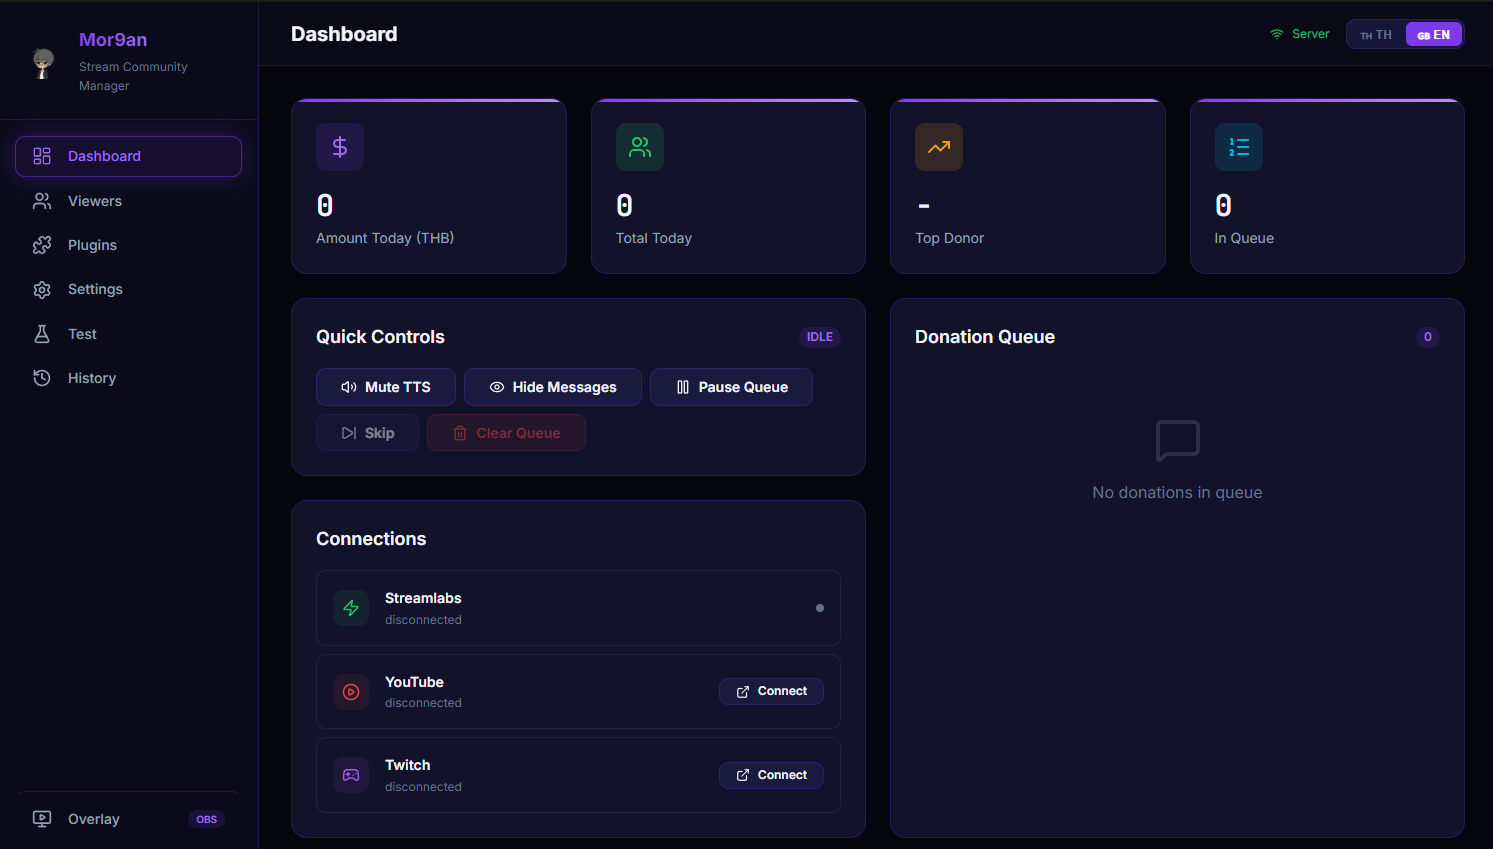The height and width of the screenshot is (849, 1493).
Task: Pause the donation queue
Action: pos(731,387)
